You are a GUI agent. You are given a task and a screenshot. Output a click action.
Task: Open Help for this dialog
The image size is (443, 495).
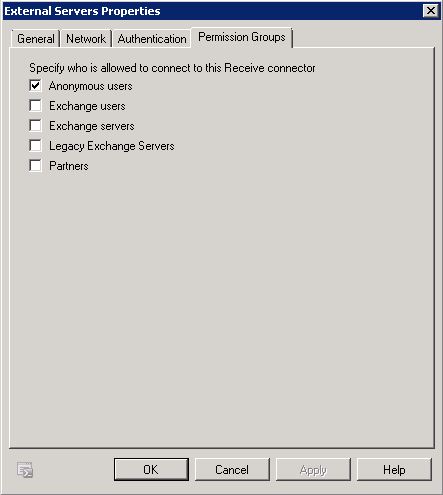coord(394,469)
